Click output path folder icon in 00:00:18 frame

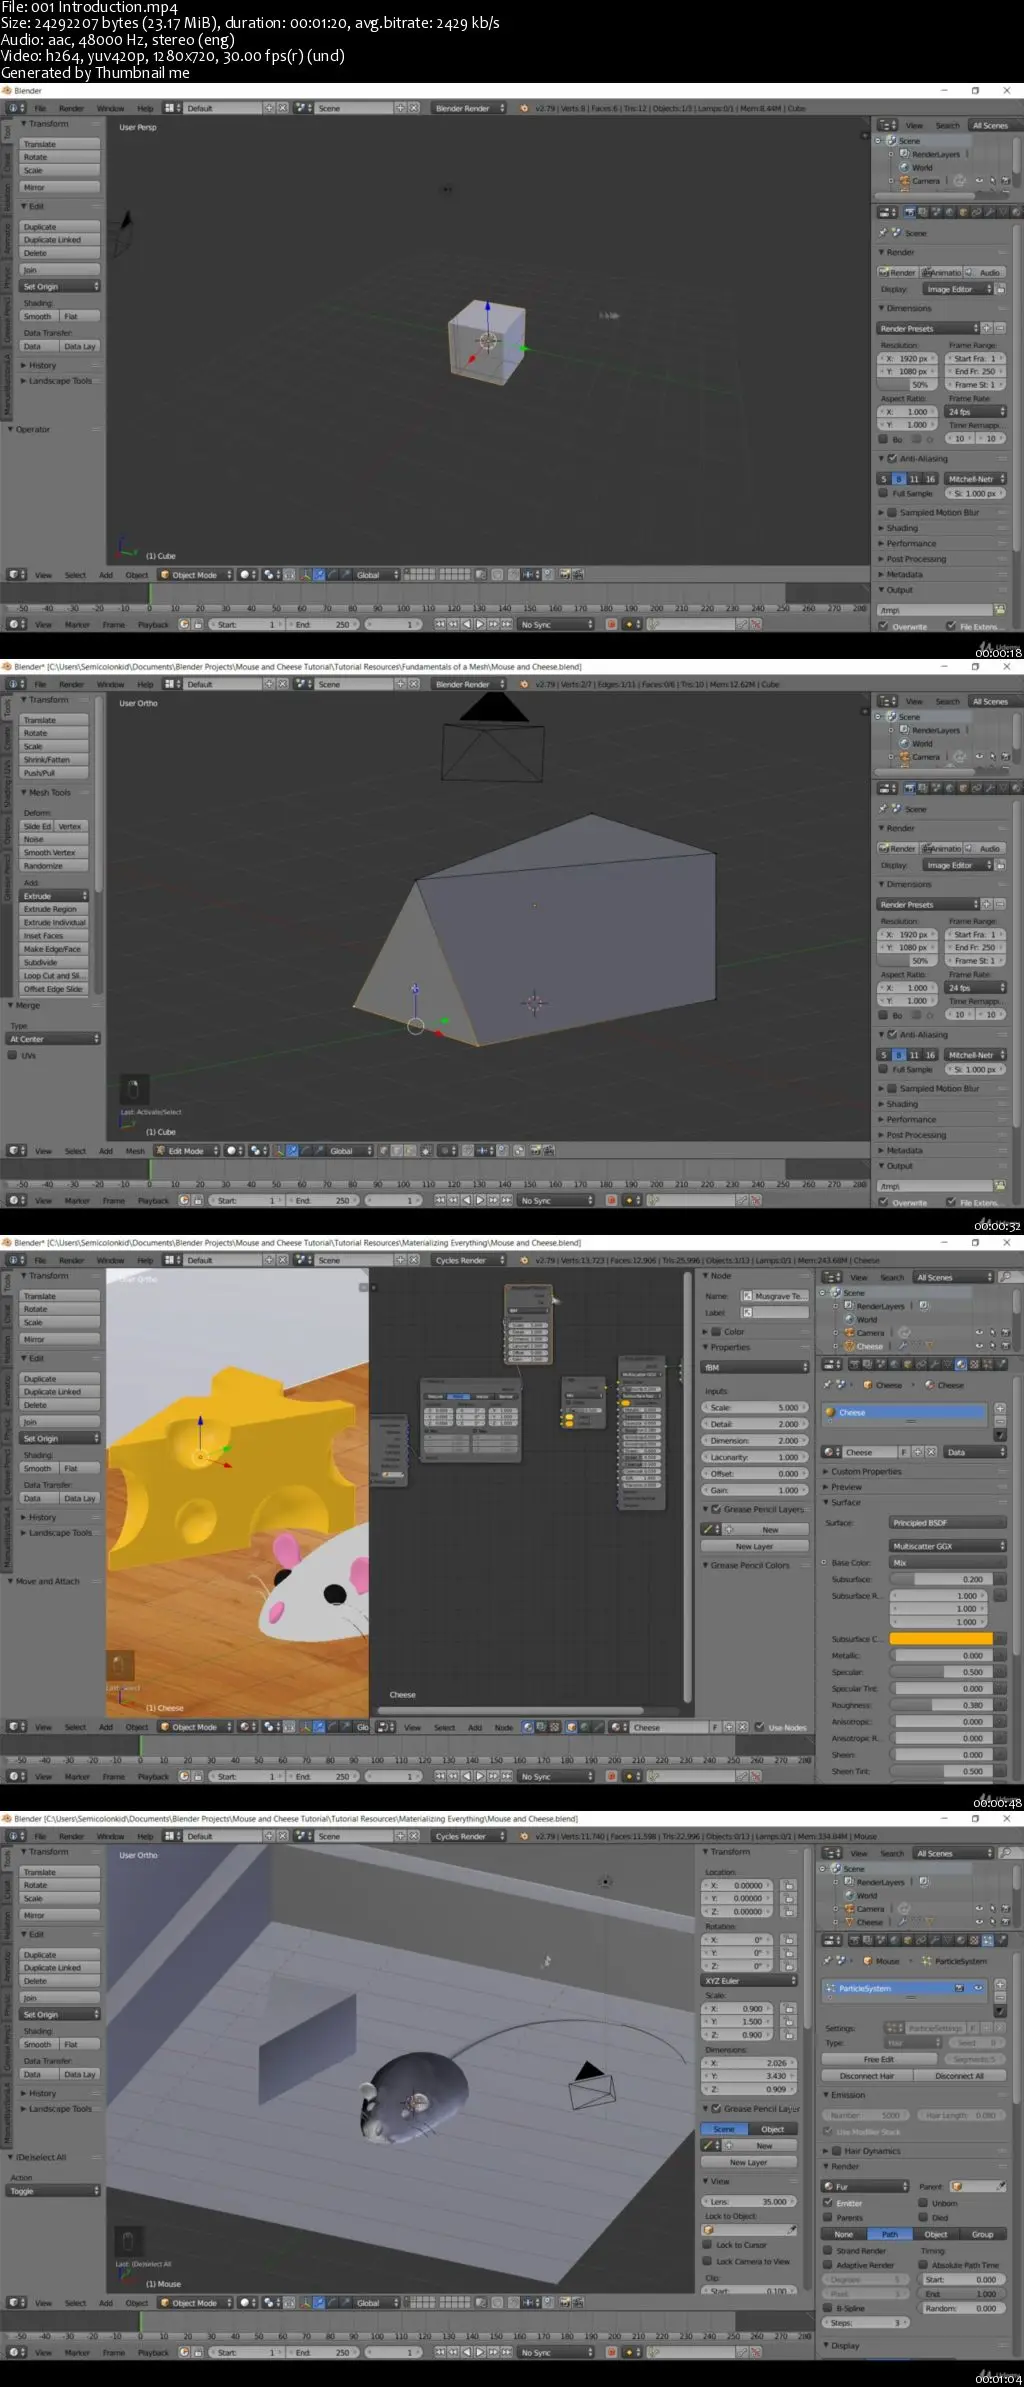coord(999,609)
